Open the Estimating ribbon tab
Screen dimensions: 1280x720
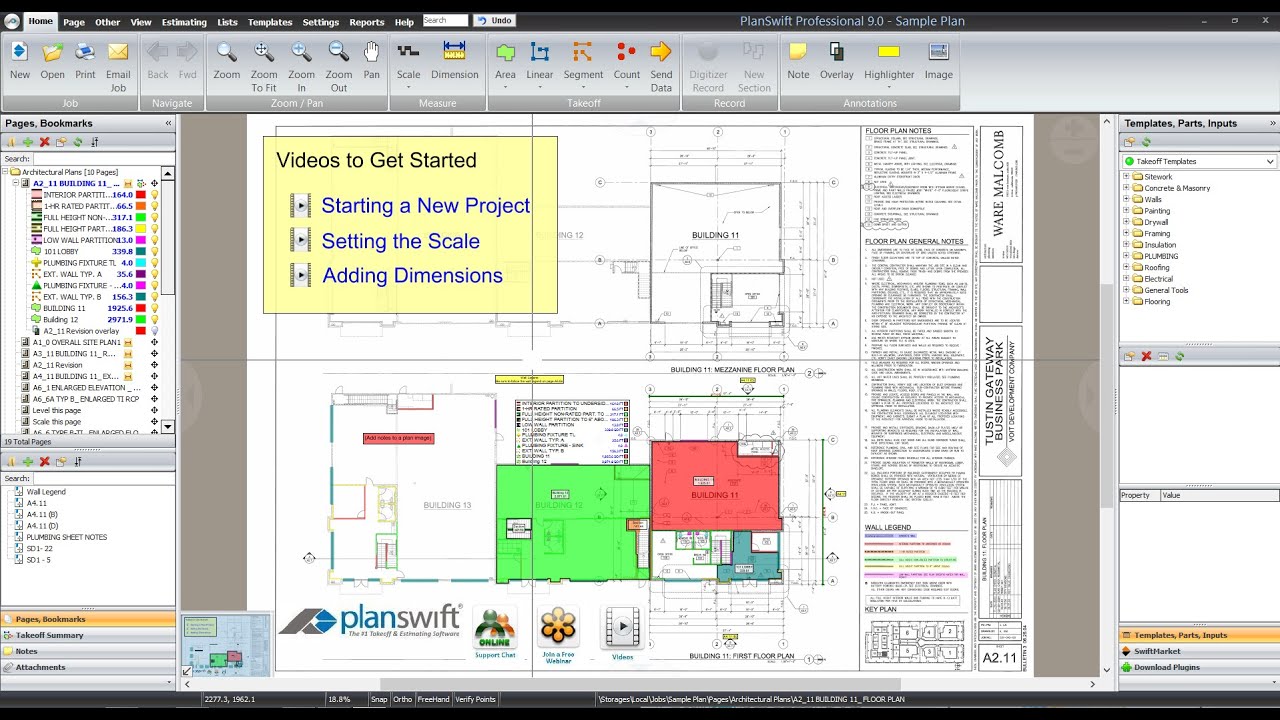(x=184, y=22)
